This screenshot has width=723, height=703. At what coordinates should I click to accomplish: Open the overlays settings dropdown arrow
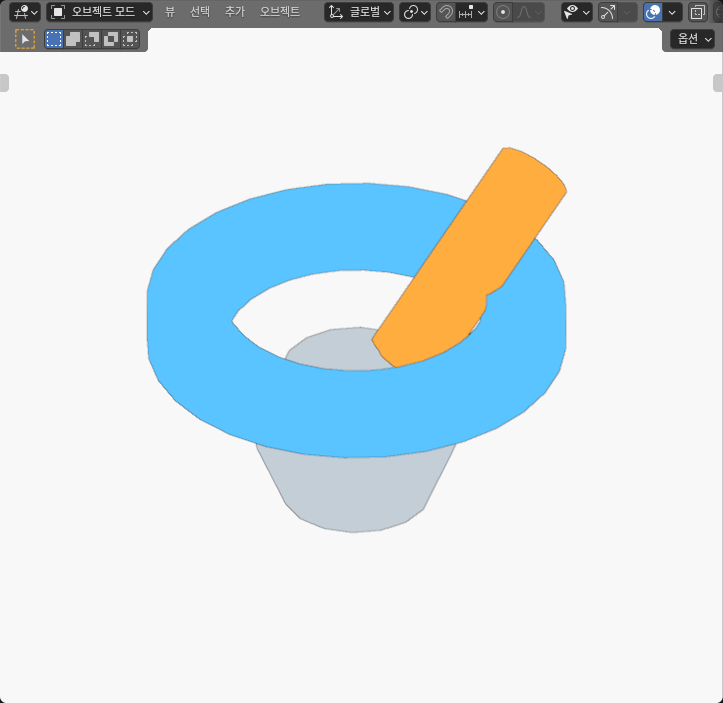672,12
